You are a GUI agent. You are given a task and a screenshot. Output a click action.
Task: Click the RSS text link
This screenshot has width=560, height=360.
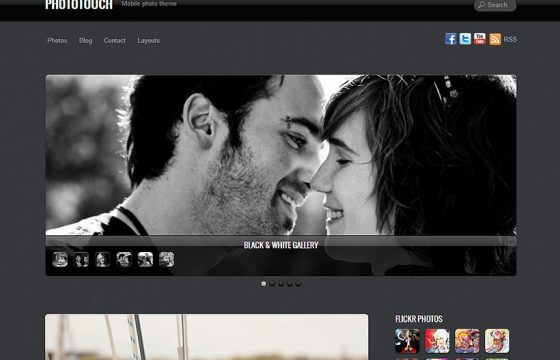pos(510,39)
